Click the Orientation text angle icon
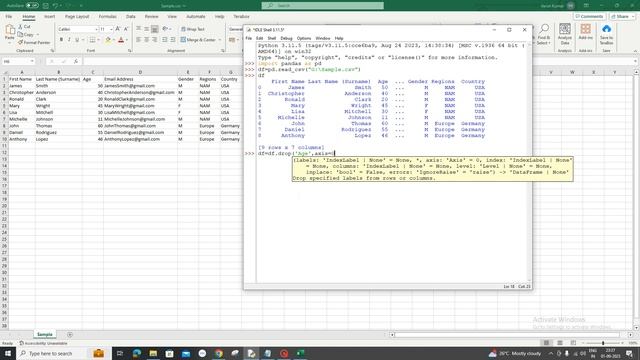Image resolution: width=640 pixels, height=360 pixels. tap(165, 29)
